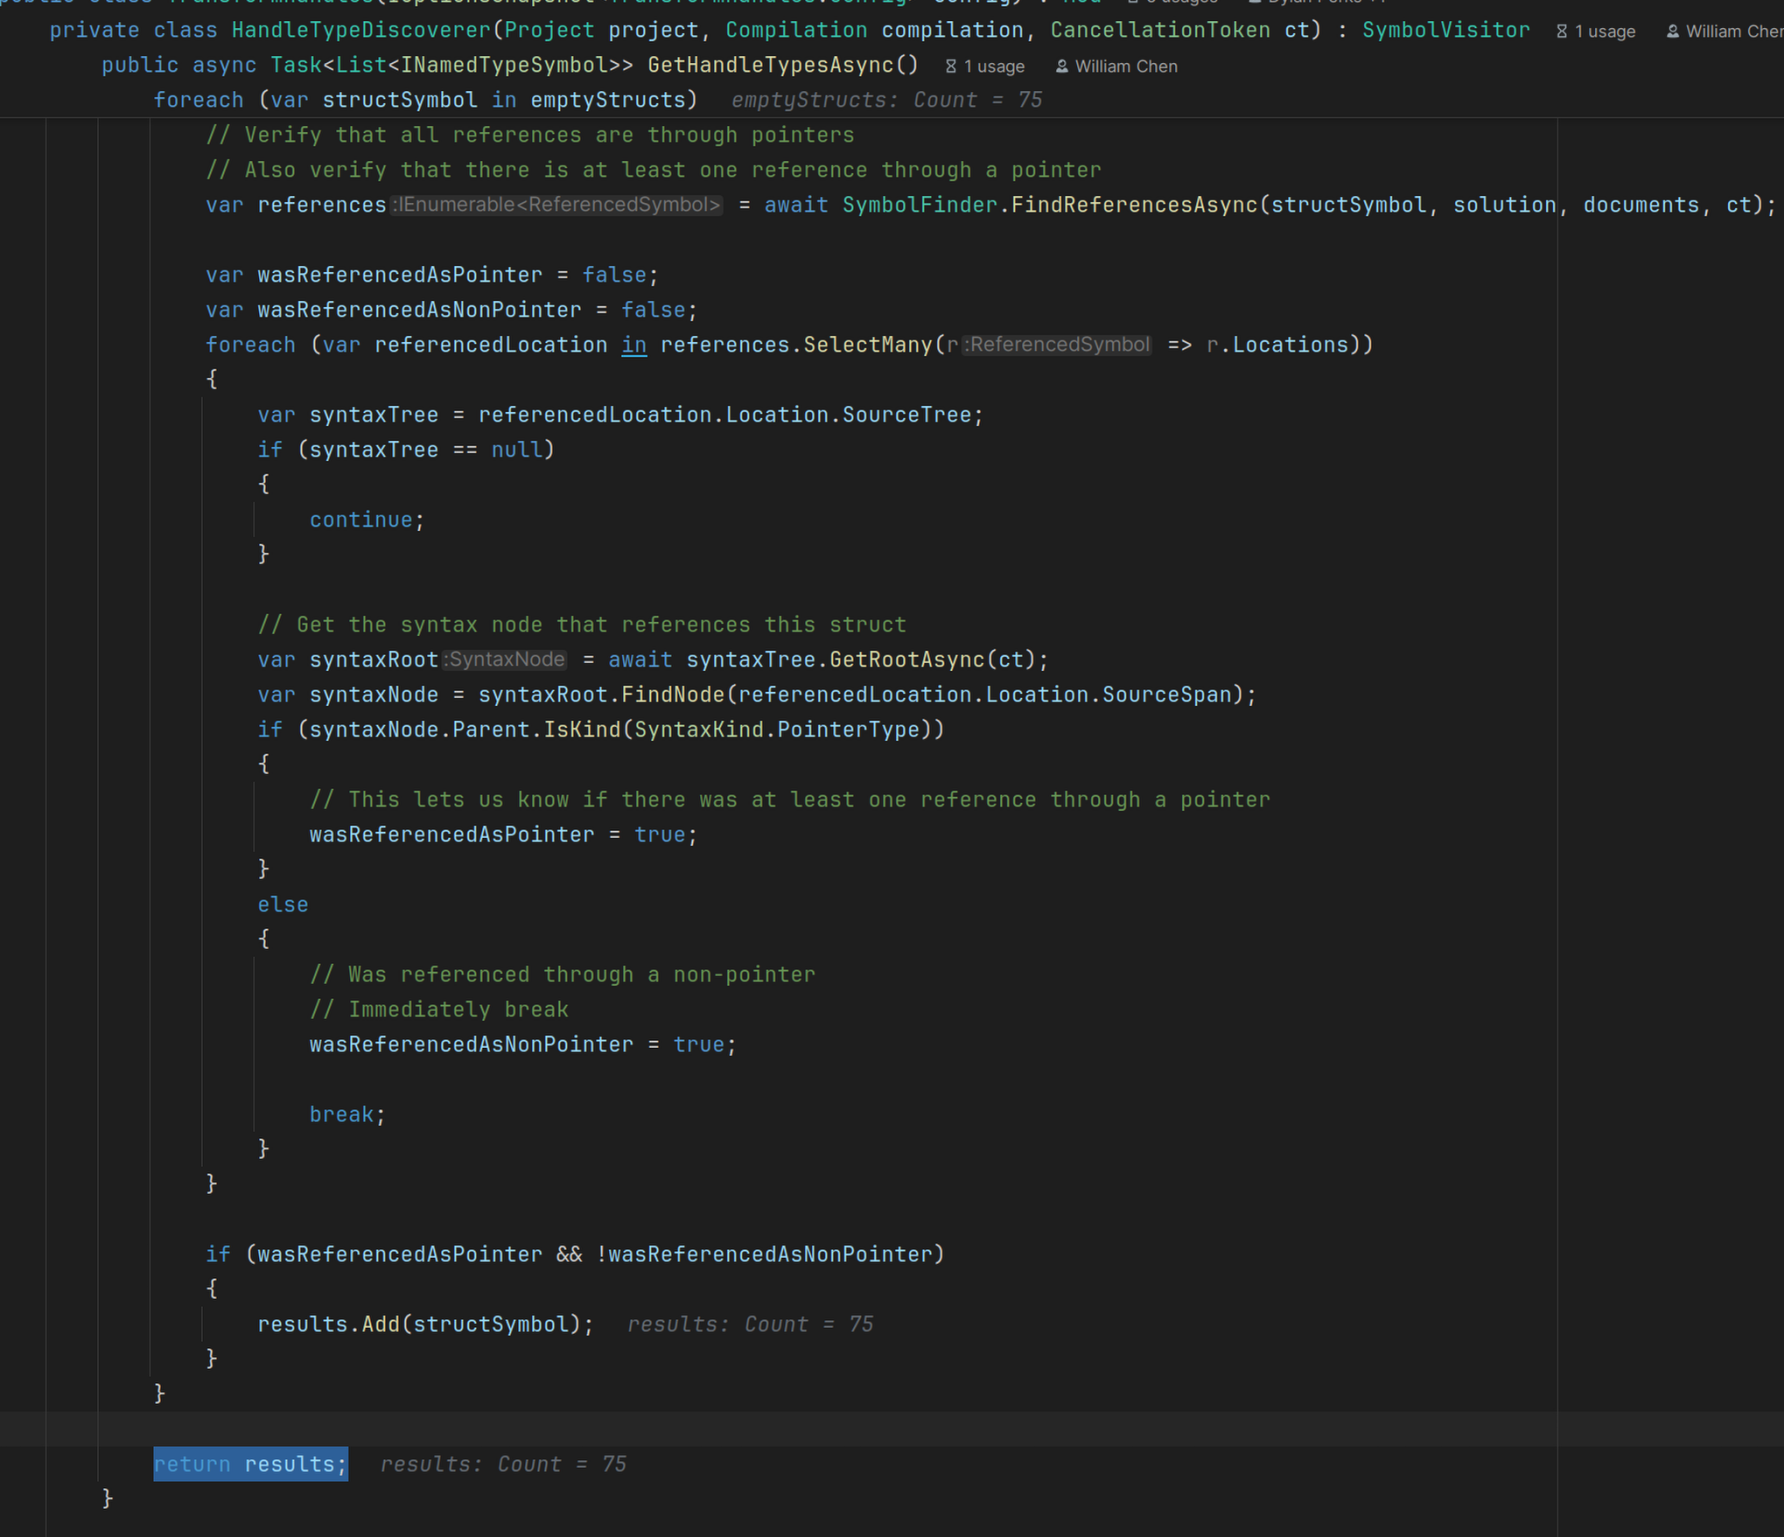Click the William Chen author lens on the HandleTypeDiscoverer line

(x=1725, y=31)
